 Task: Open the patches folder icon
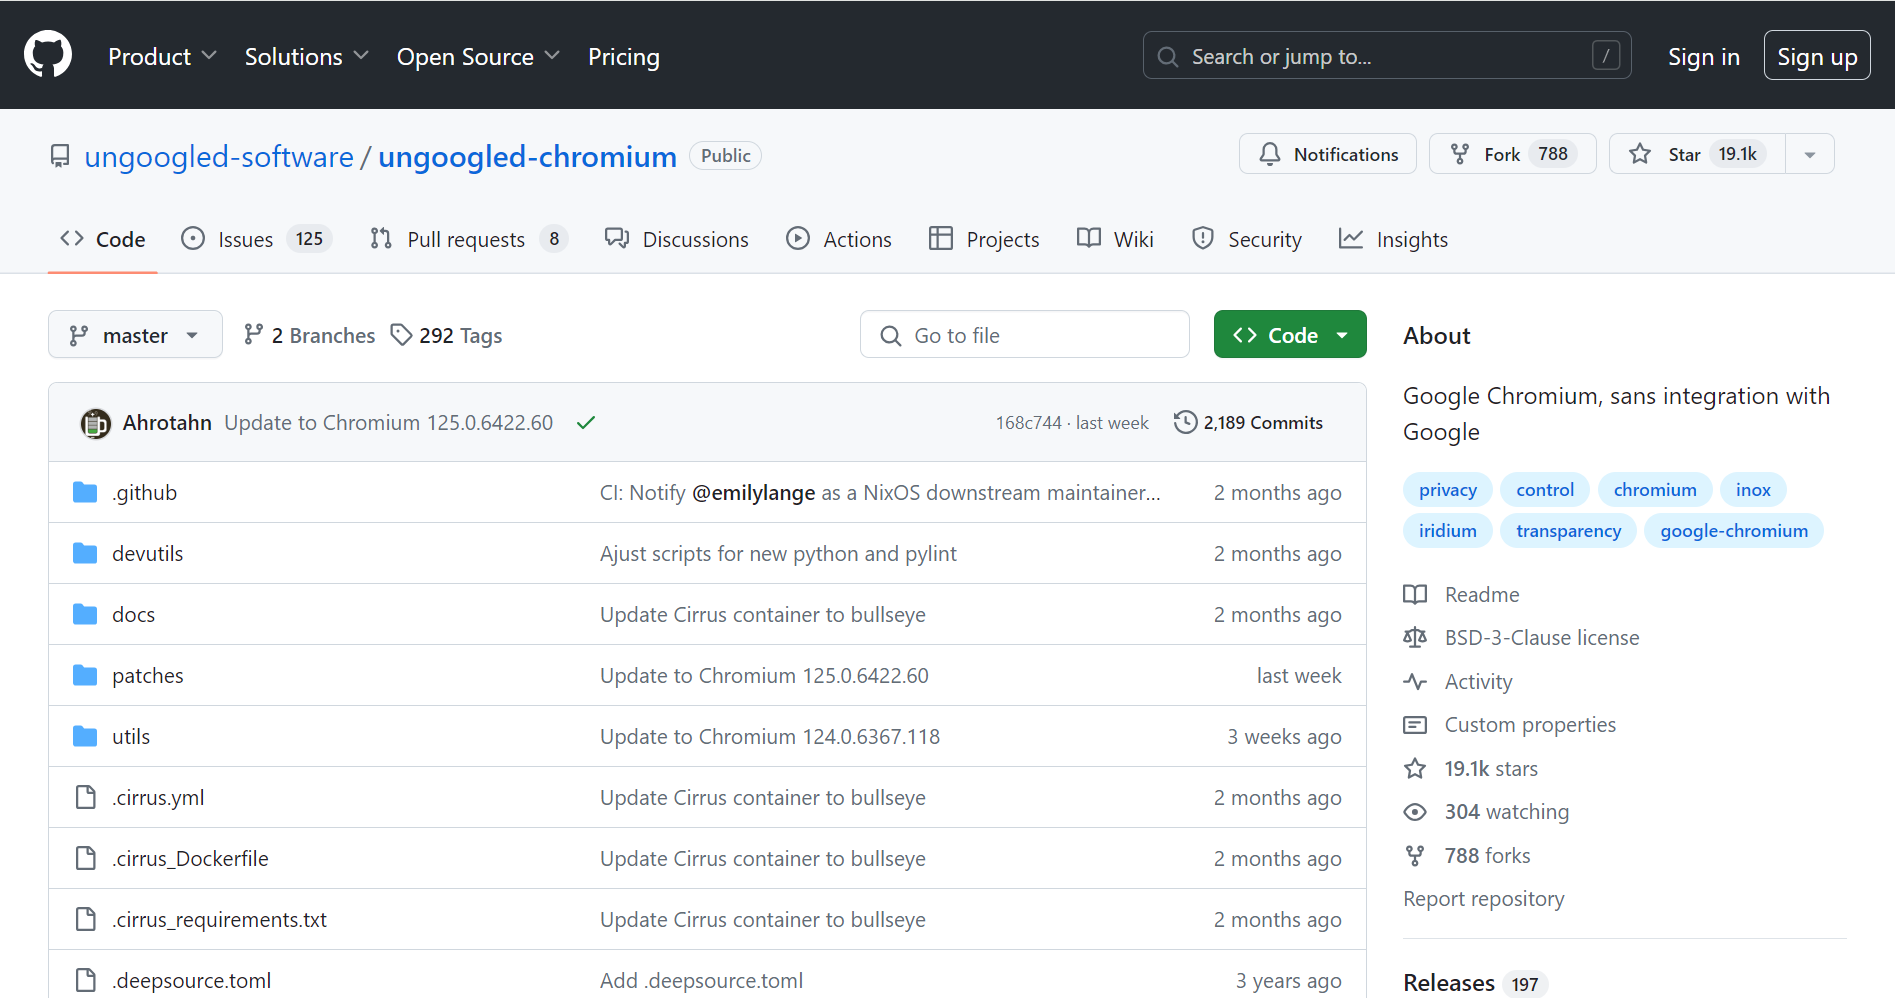pyautogui.click(x=84, y=675)
